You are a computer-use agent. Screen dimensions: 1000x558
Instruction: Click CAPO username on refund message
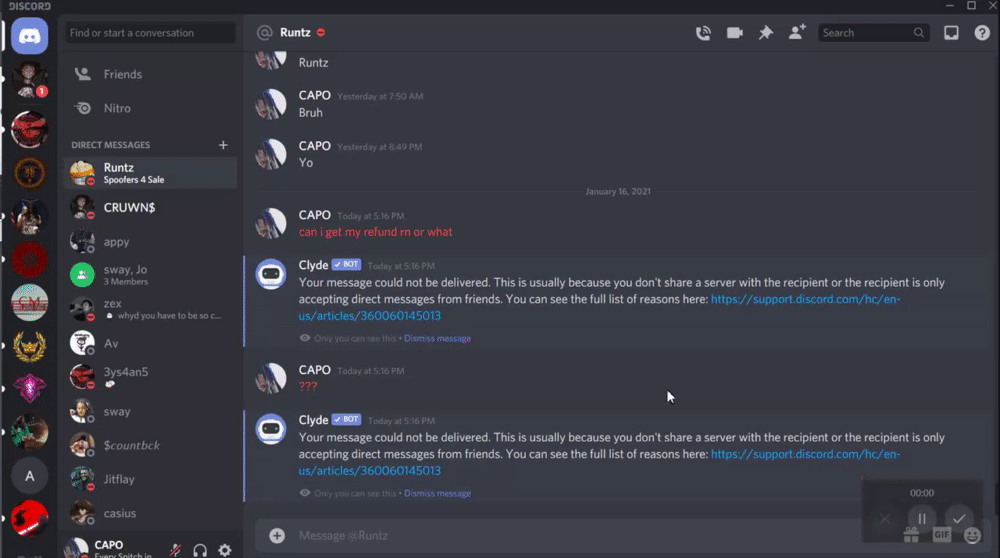click(x=314, y=215)
